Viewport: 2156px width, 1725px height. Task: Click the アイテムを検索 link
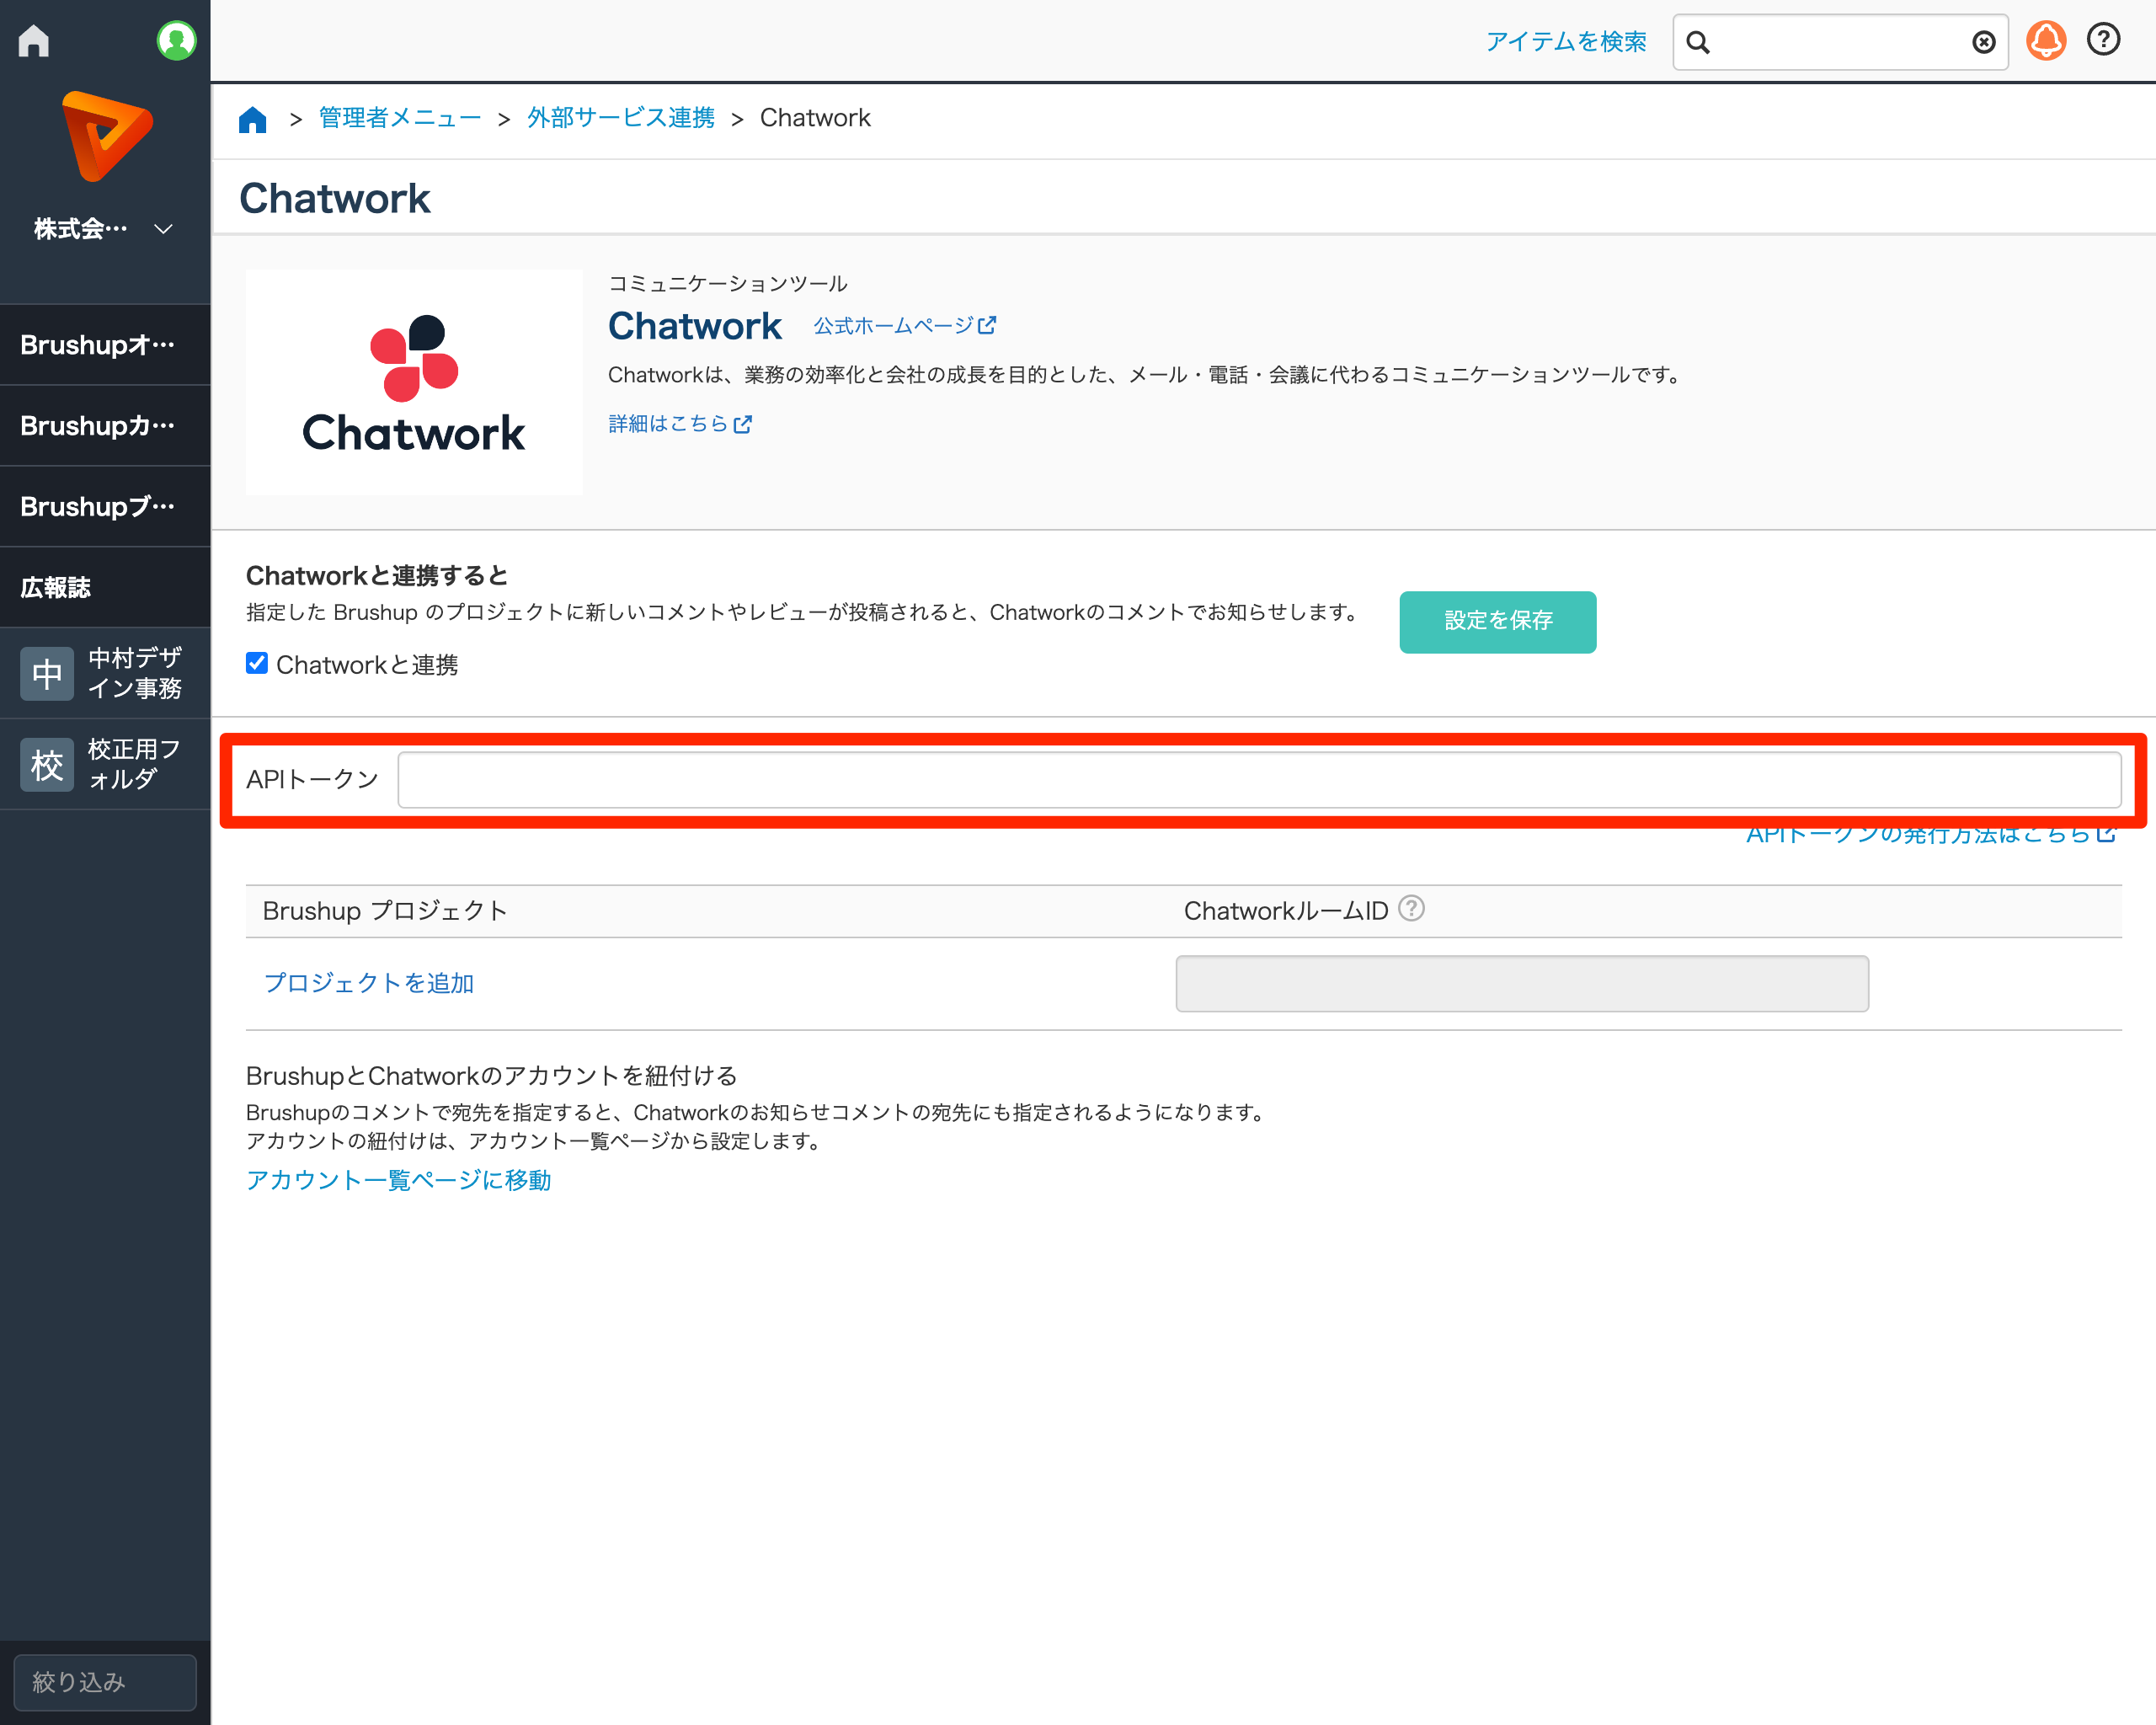point(1566,42)
